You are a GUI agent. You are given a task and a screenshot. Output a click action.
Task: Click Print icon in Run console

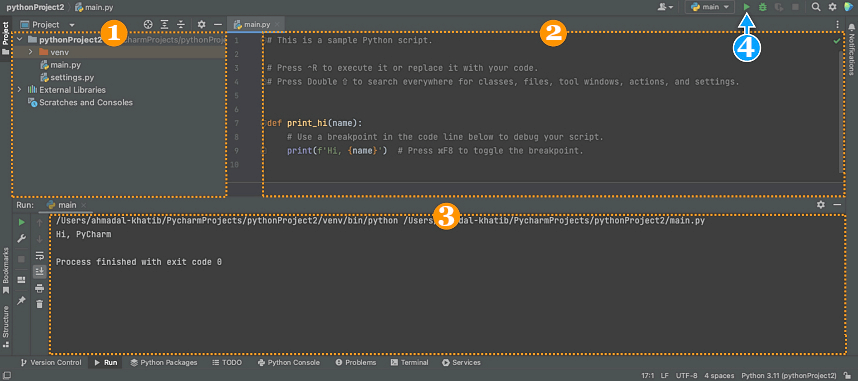[39, 288]
